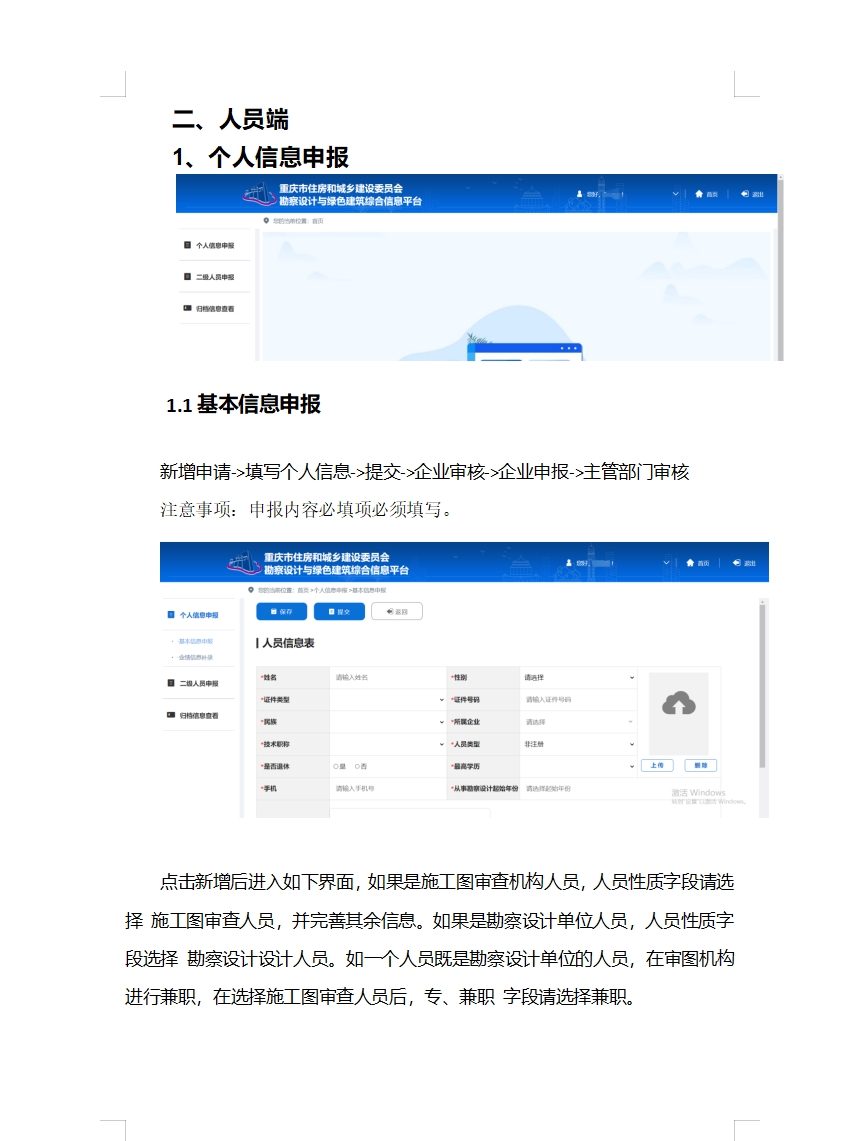Click the 上传 button under photo area
The width and height of the screenshot is (865, 1141).
click(657, 766)
